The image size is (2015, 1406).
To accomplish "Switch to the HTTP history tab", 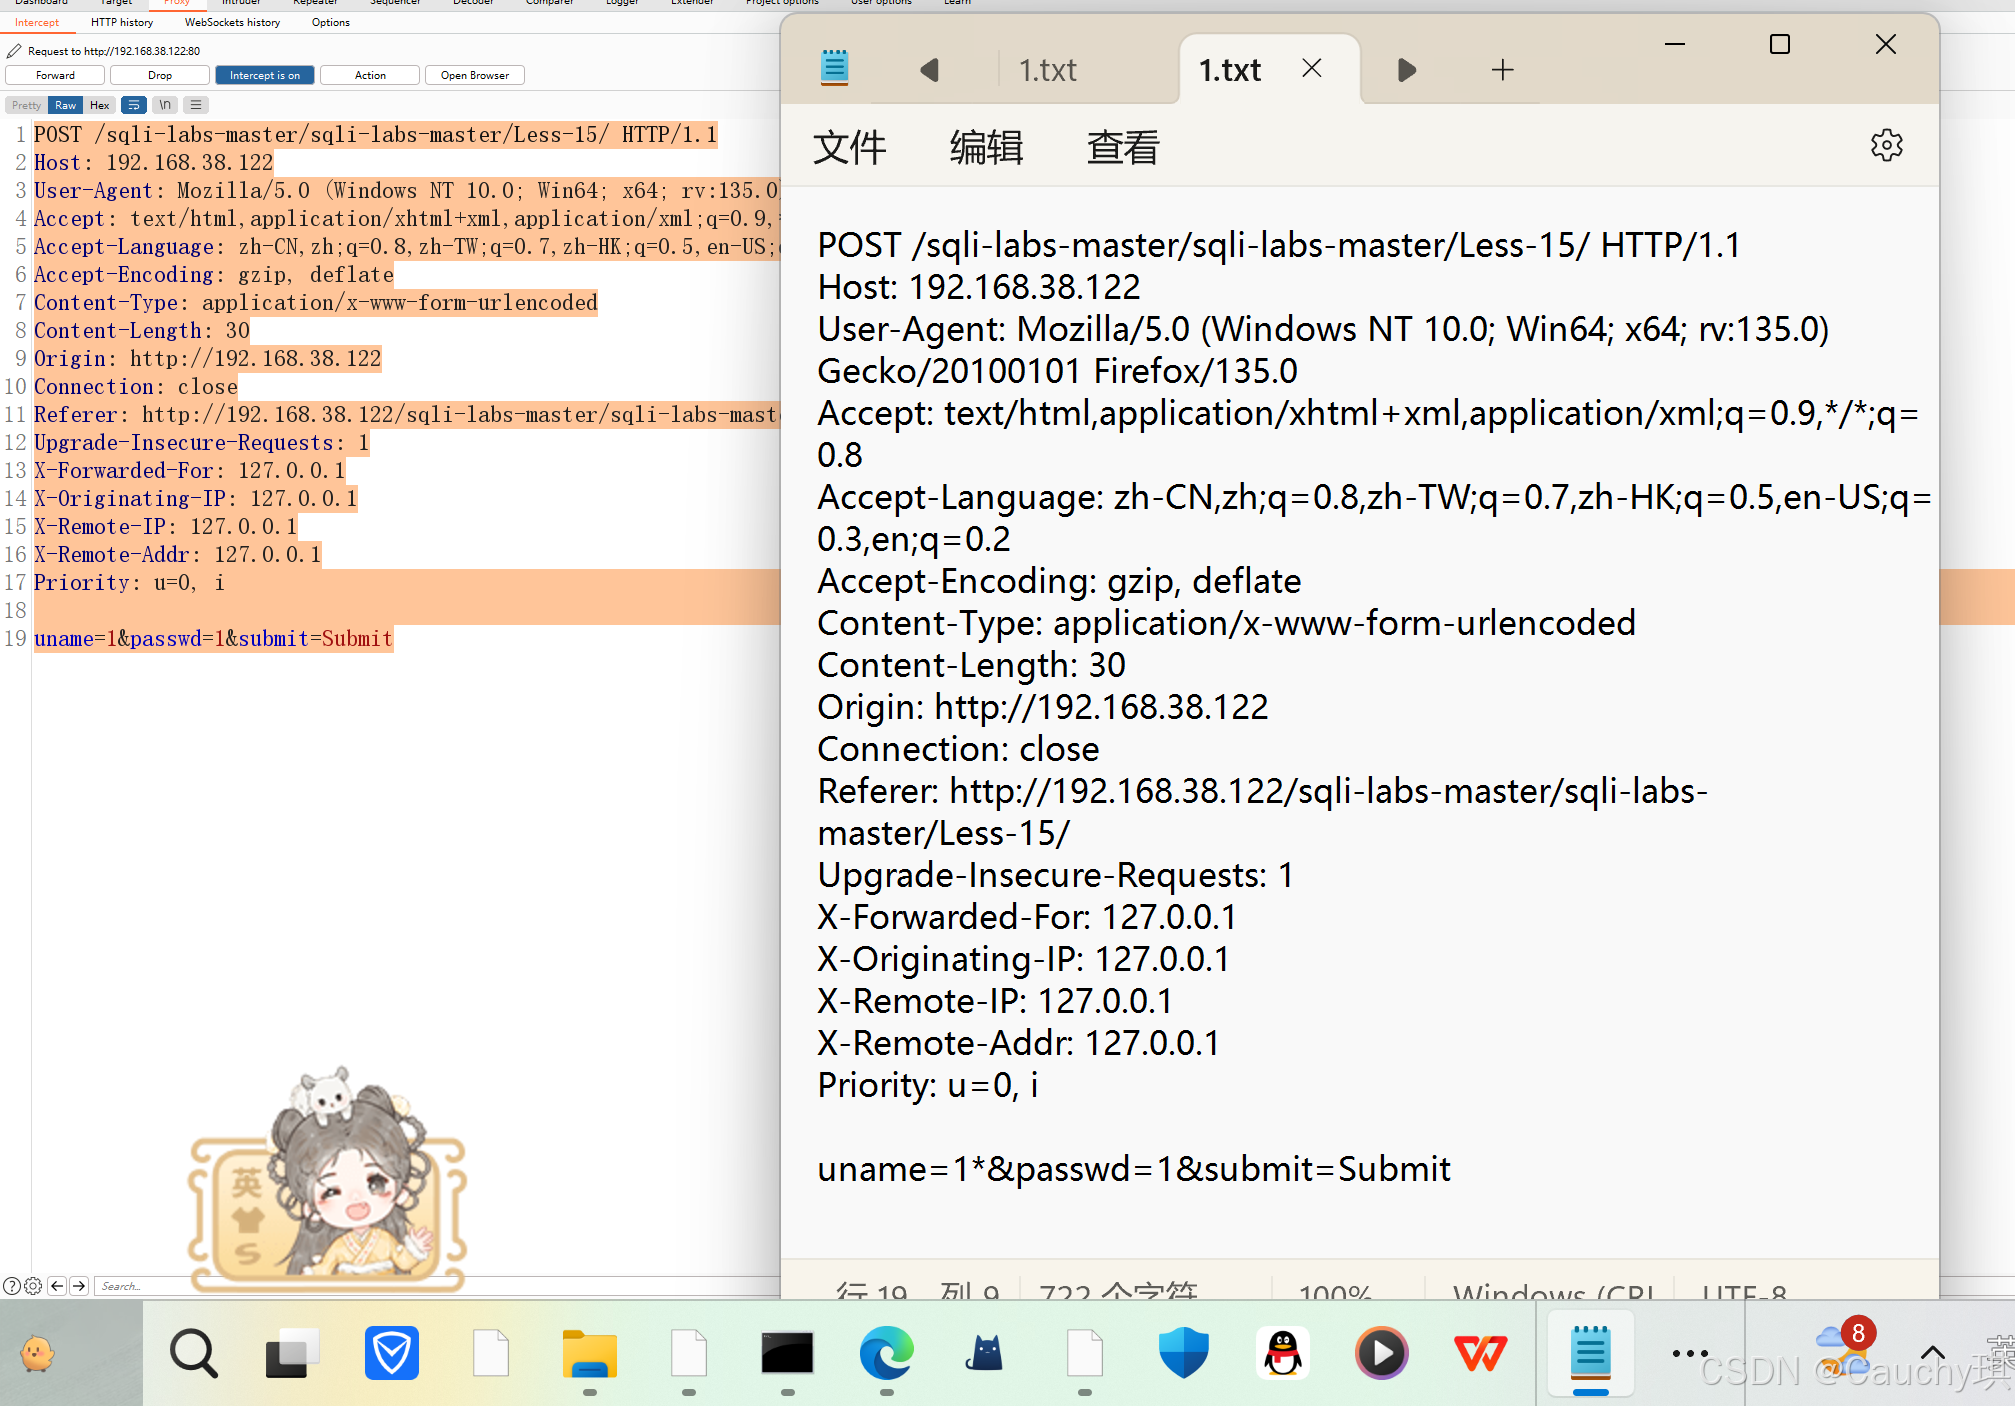I will coord(122,22).
